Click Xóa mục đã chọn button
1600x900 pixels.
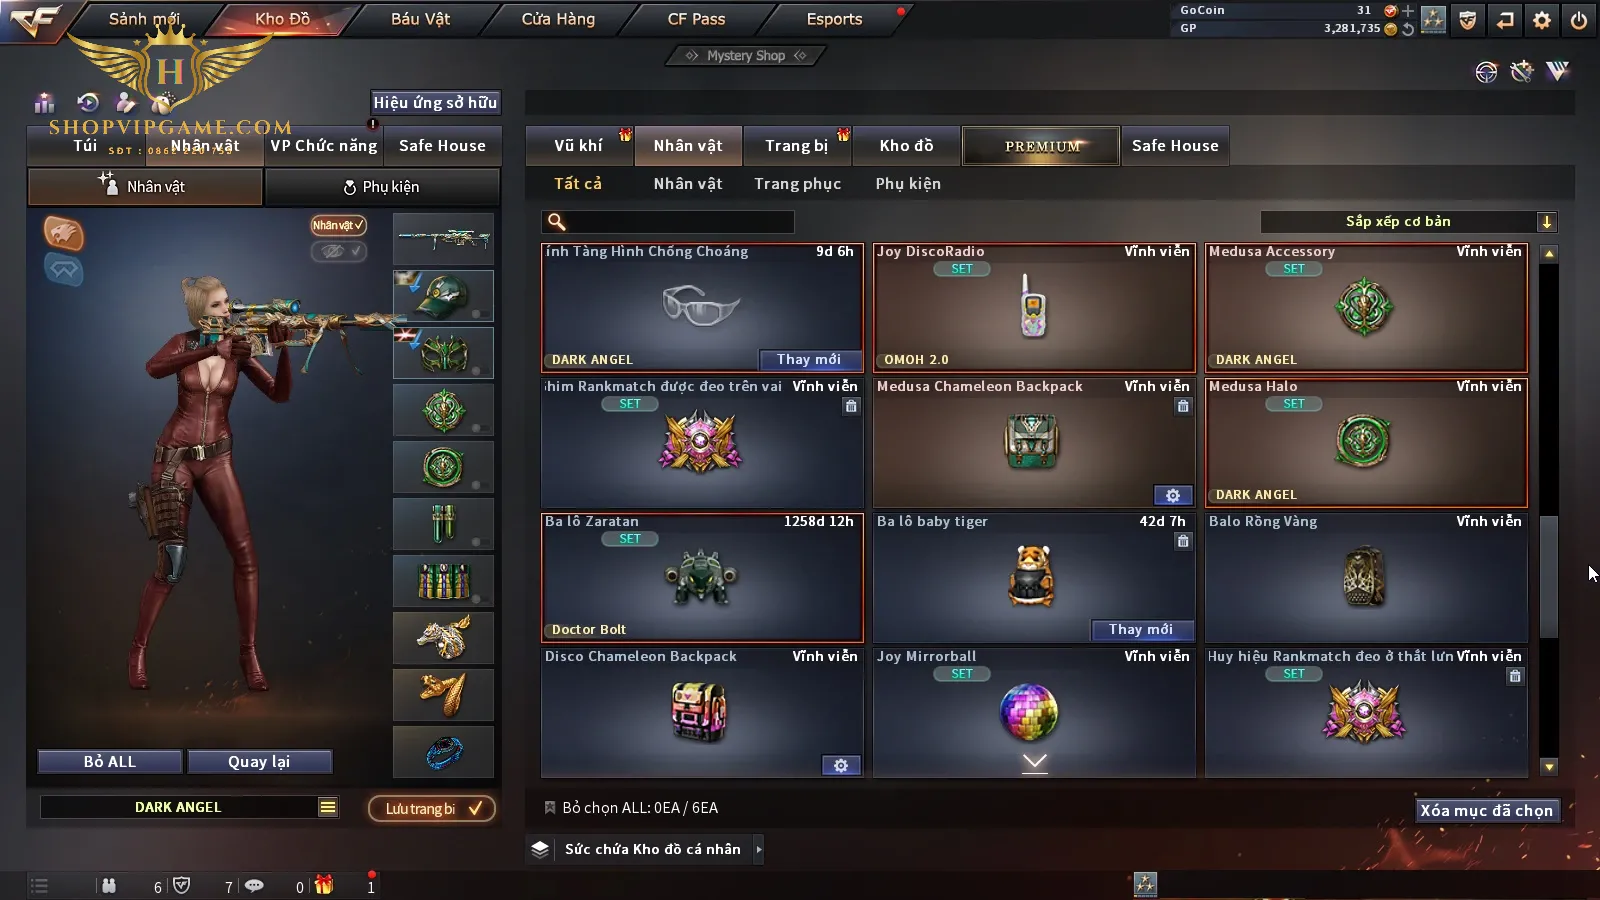coord(1487,810)
